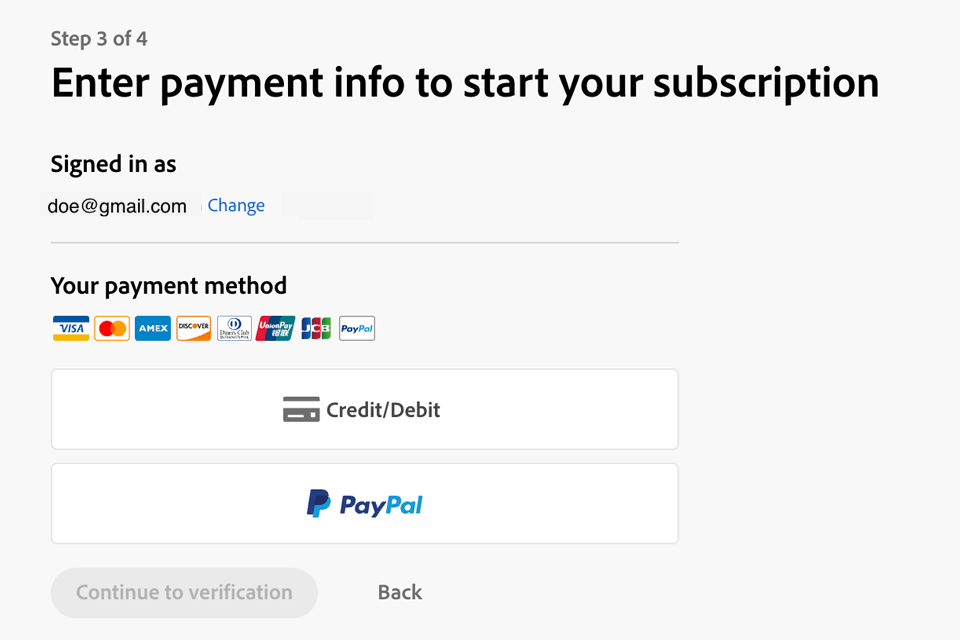The image size is (960, 640).
Task: Go Back to the previous step
Action: tap(400, 593)
